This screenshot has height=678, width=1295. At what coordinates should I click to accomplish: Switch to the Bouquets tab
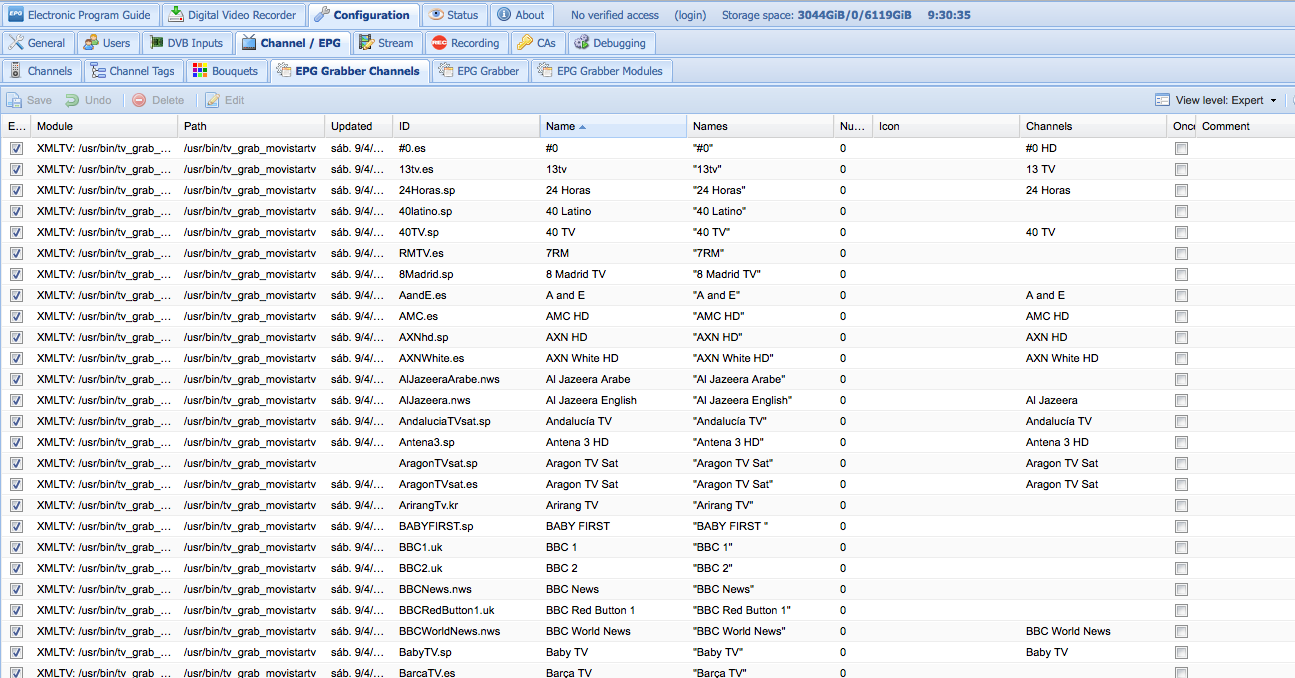[x=227, y=71]
